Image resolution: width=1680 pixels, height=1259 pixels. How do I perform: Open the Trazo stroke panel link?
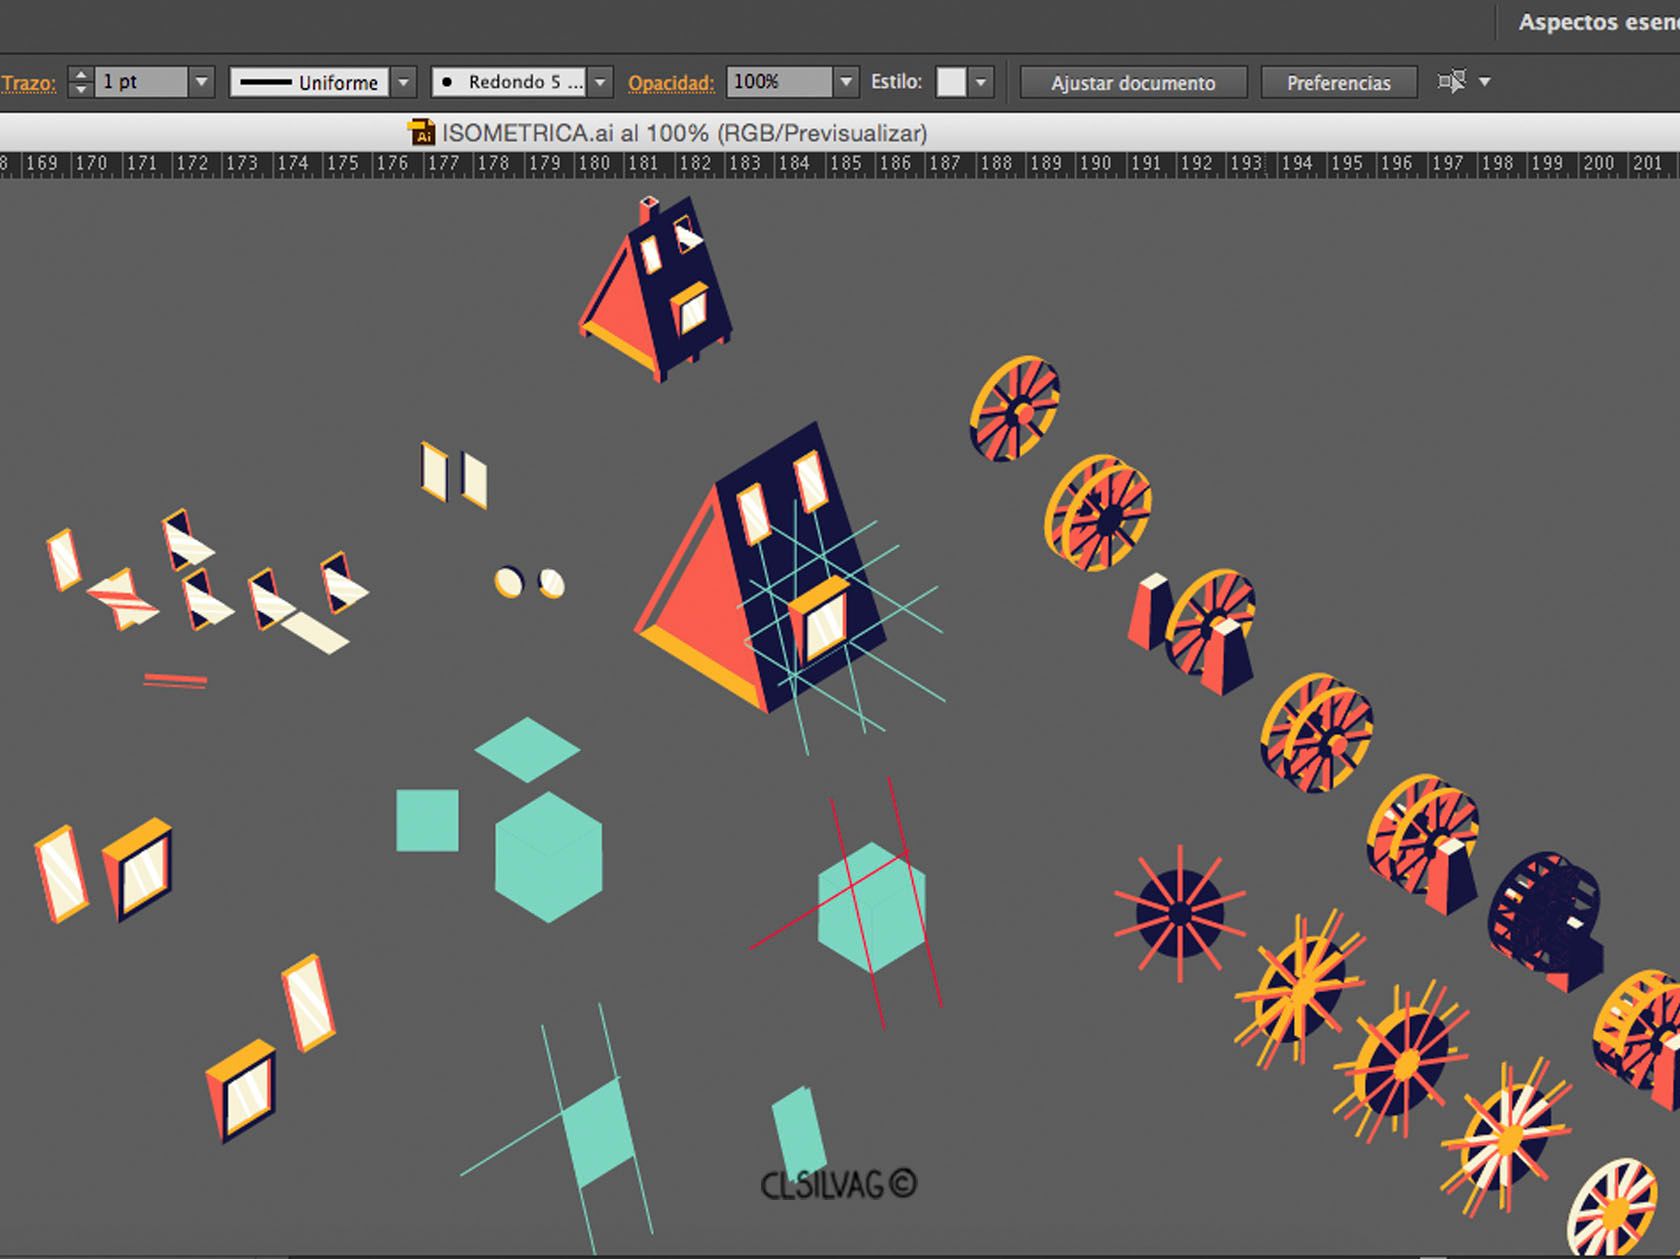pyautogui.click(x=28, y=83)
